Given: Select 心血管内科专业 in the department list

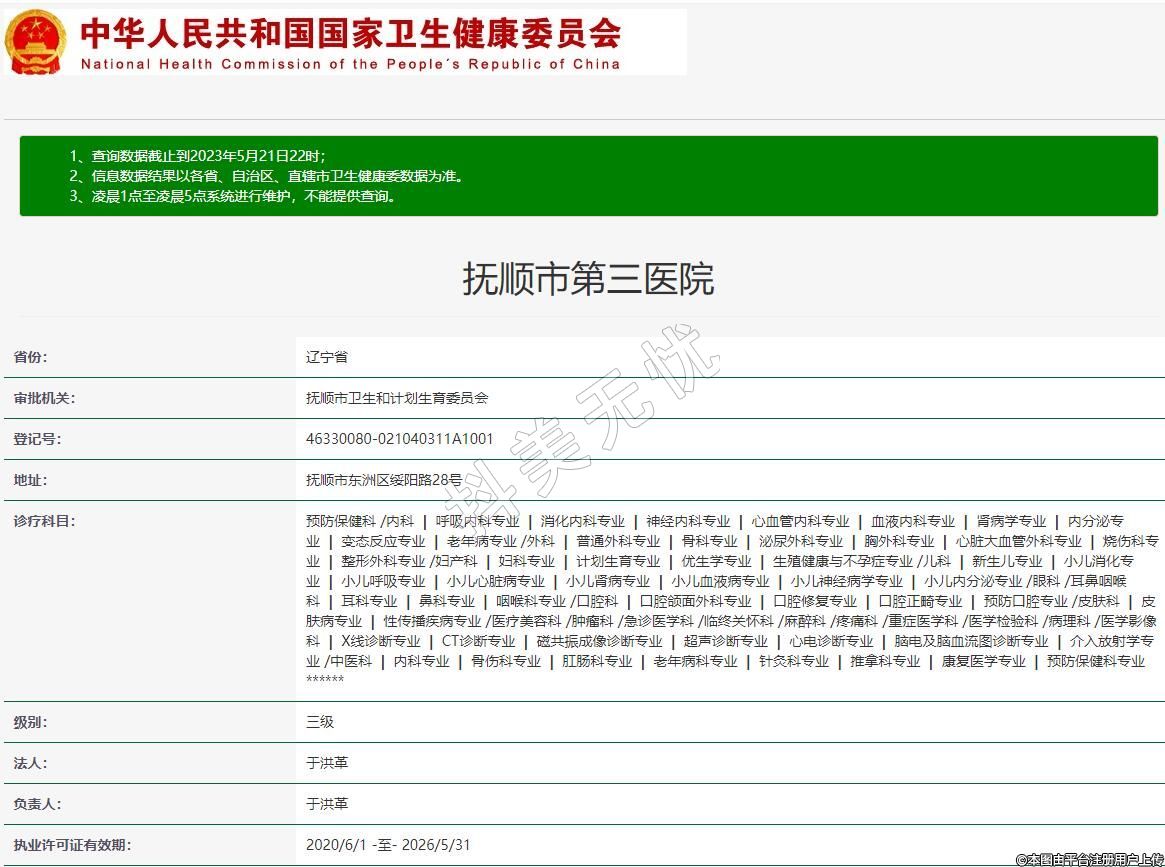Looking at the screenshot, I should tap(800, 521).
